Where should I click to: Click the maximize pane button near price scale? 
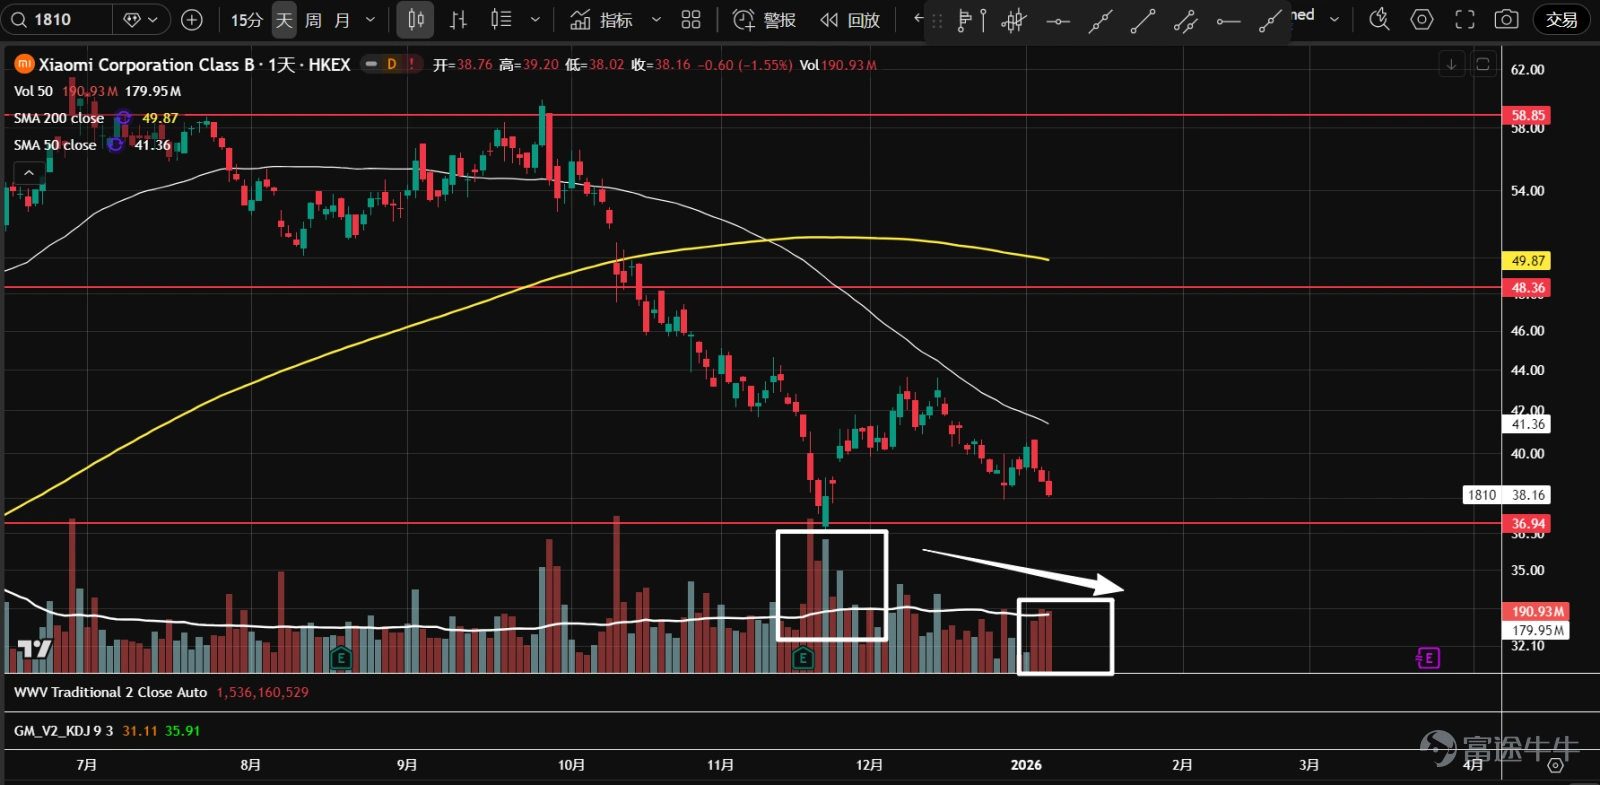[x=1483, y=64]
